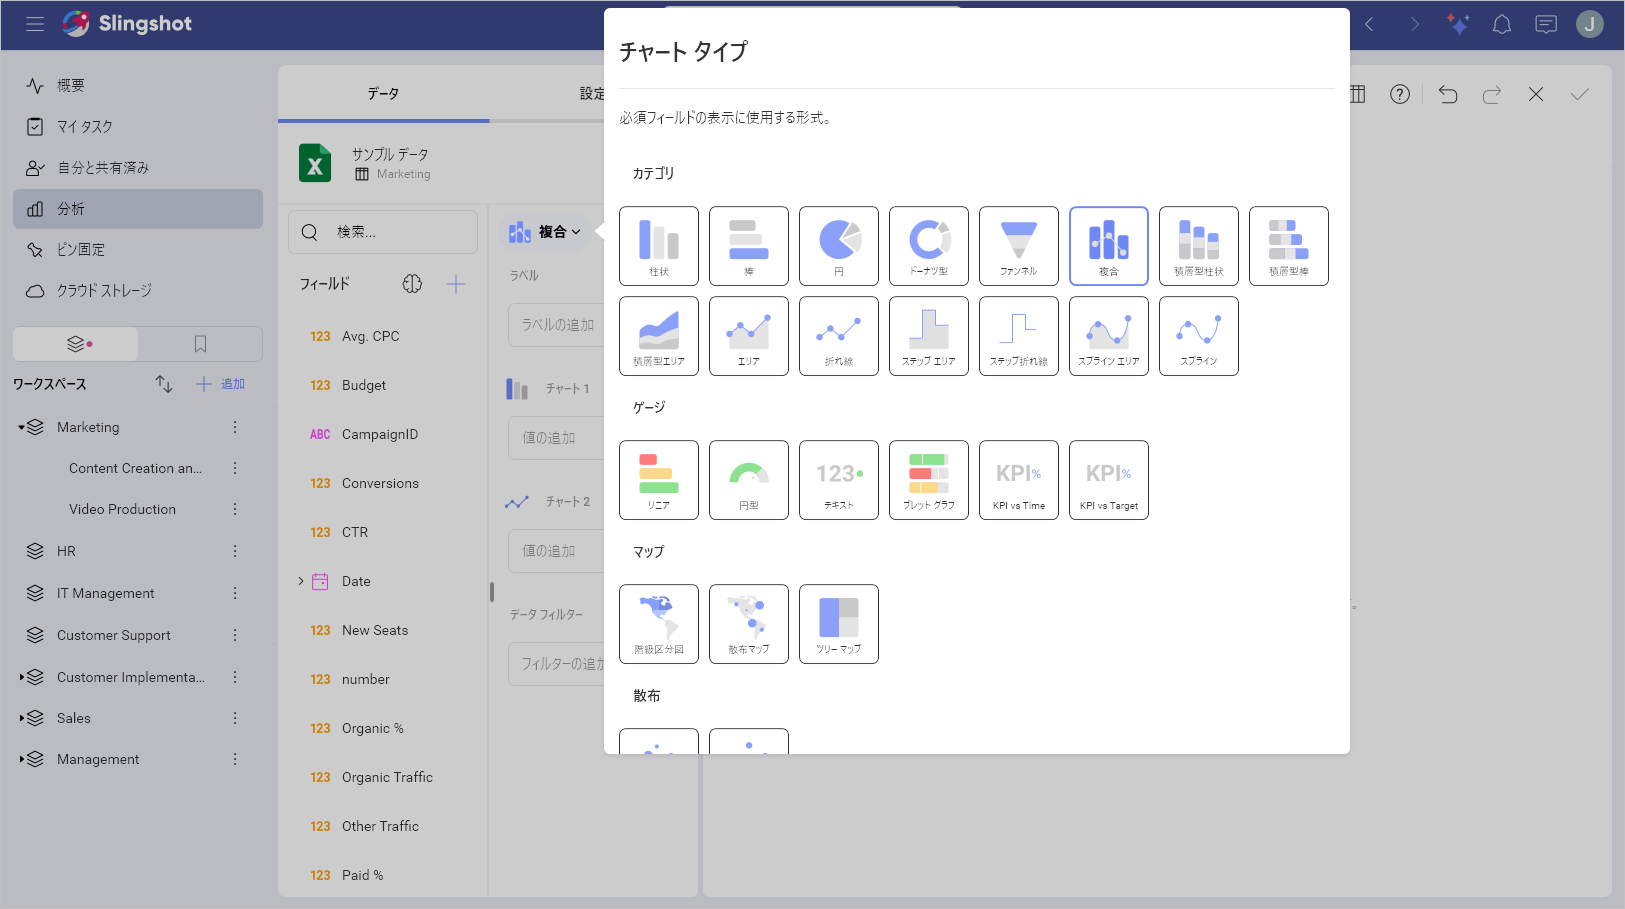Collapse the Marketing workspace
The width and height of the screenshot is (1625, 909).
[x=22, y=427]
